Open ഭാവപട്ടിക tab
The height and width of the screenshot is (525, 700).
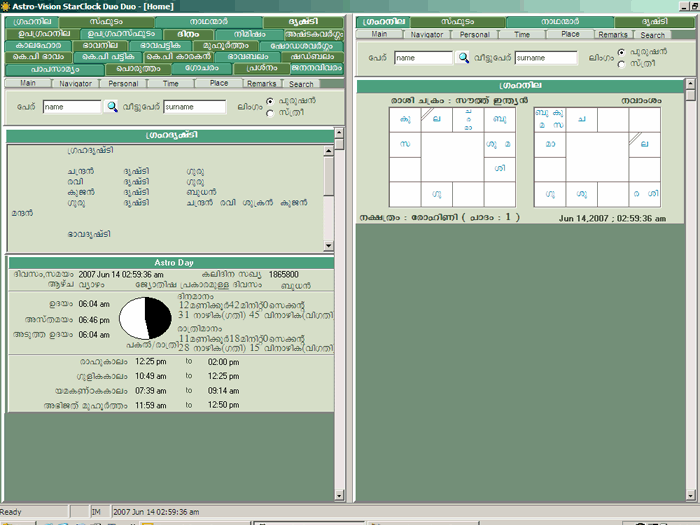(x=161, y=46)
